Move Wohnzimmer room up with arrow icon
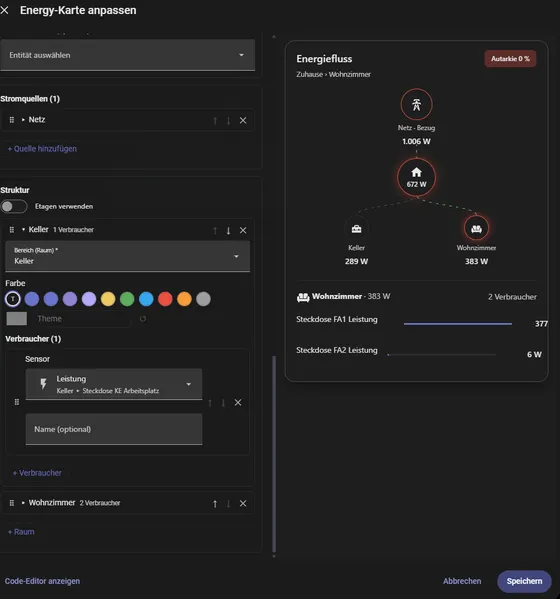 [215, 504]
